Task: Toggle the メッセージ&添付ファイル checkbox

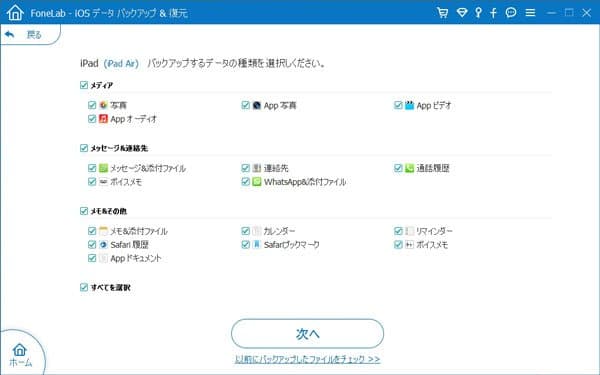Action: click(x=92, y=168)
